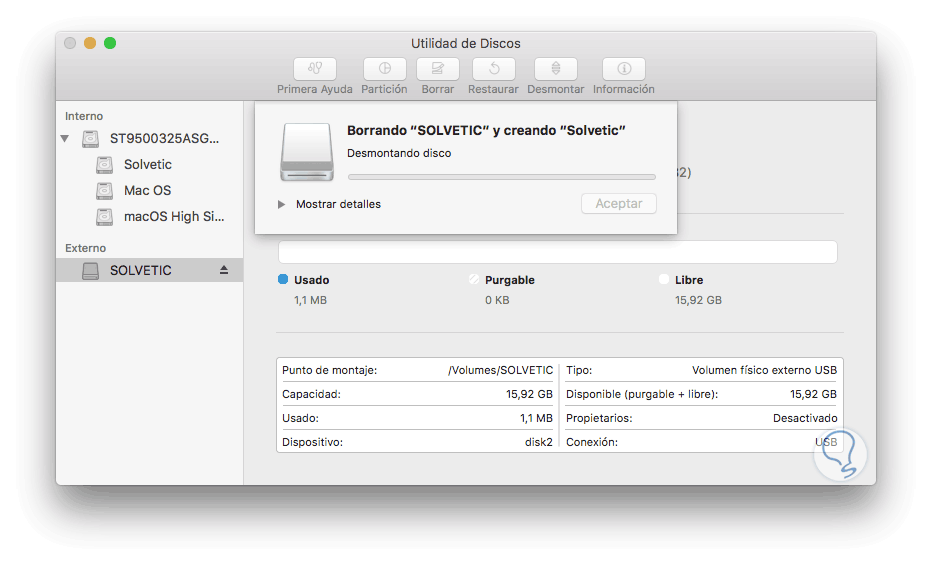932x565 pixels.
Task: Click the Purgable striped indicator
Action: click(x=474, y=280)
